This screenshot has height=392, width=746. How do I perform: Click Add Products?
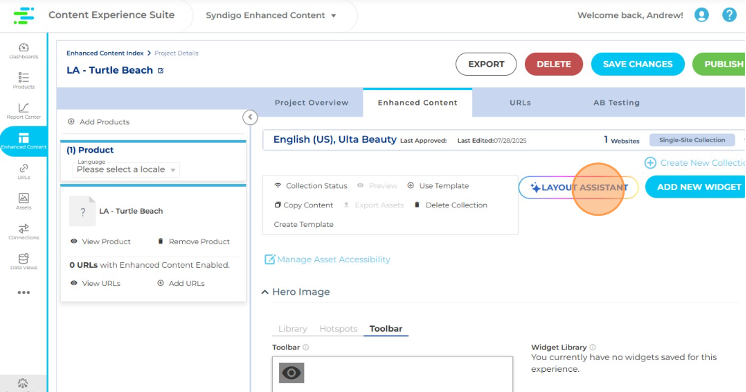pyautogui.click(x=99, y=122)
